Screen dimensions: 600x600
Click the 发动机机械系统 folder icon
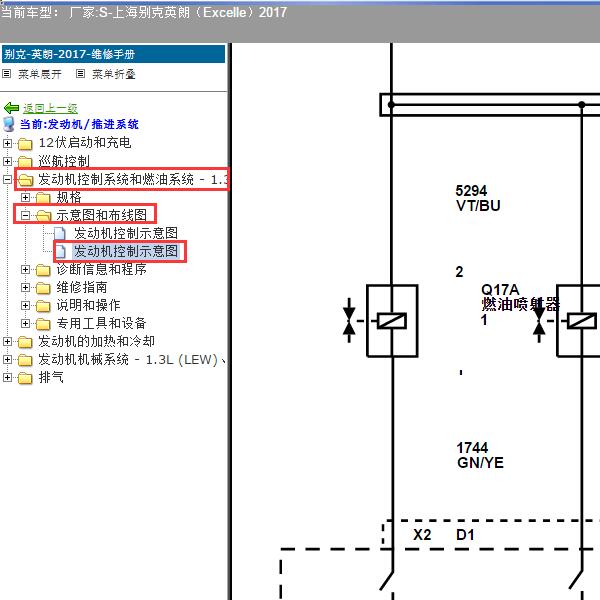click(25, 360)
